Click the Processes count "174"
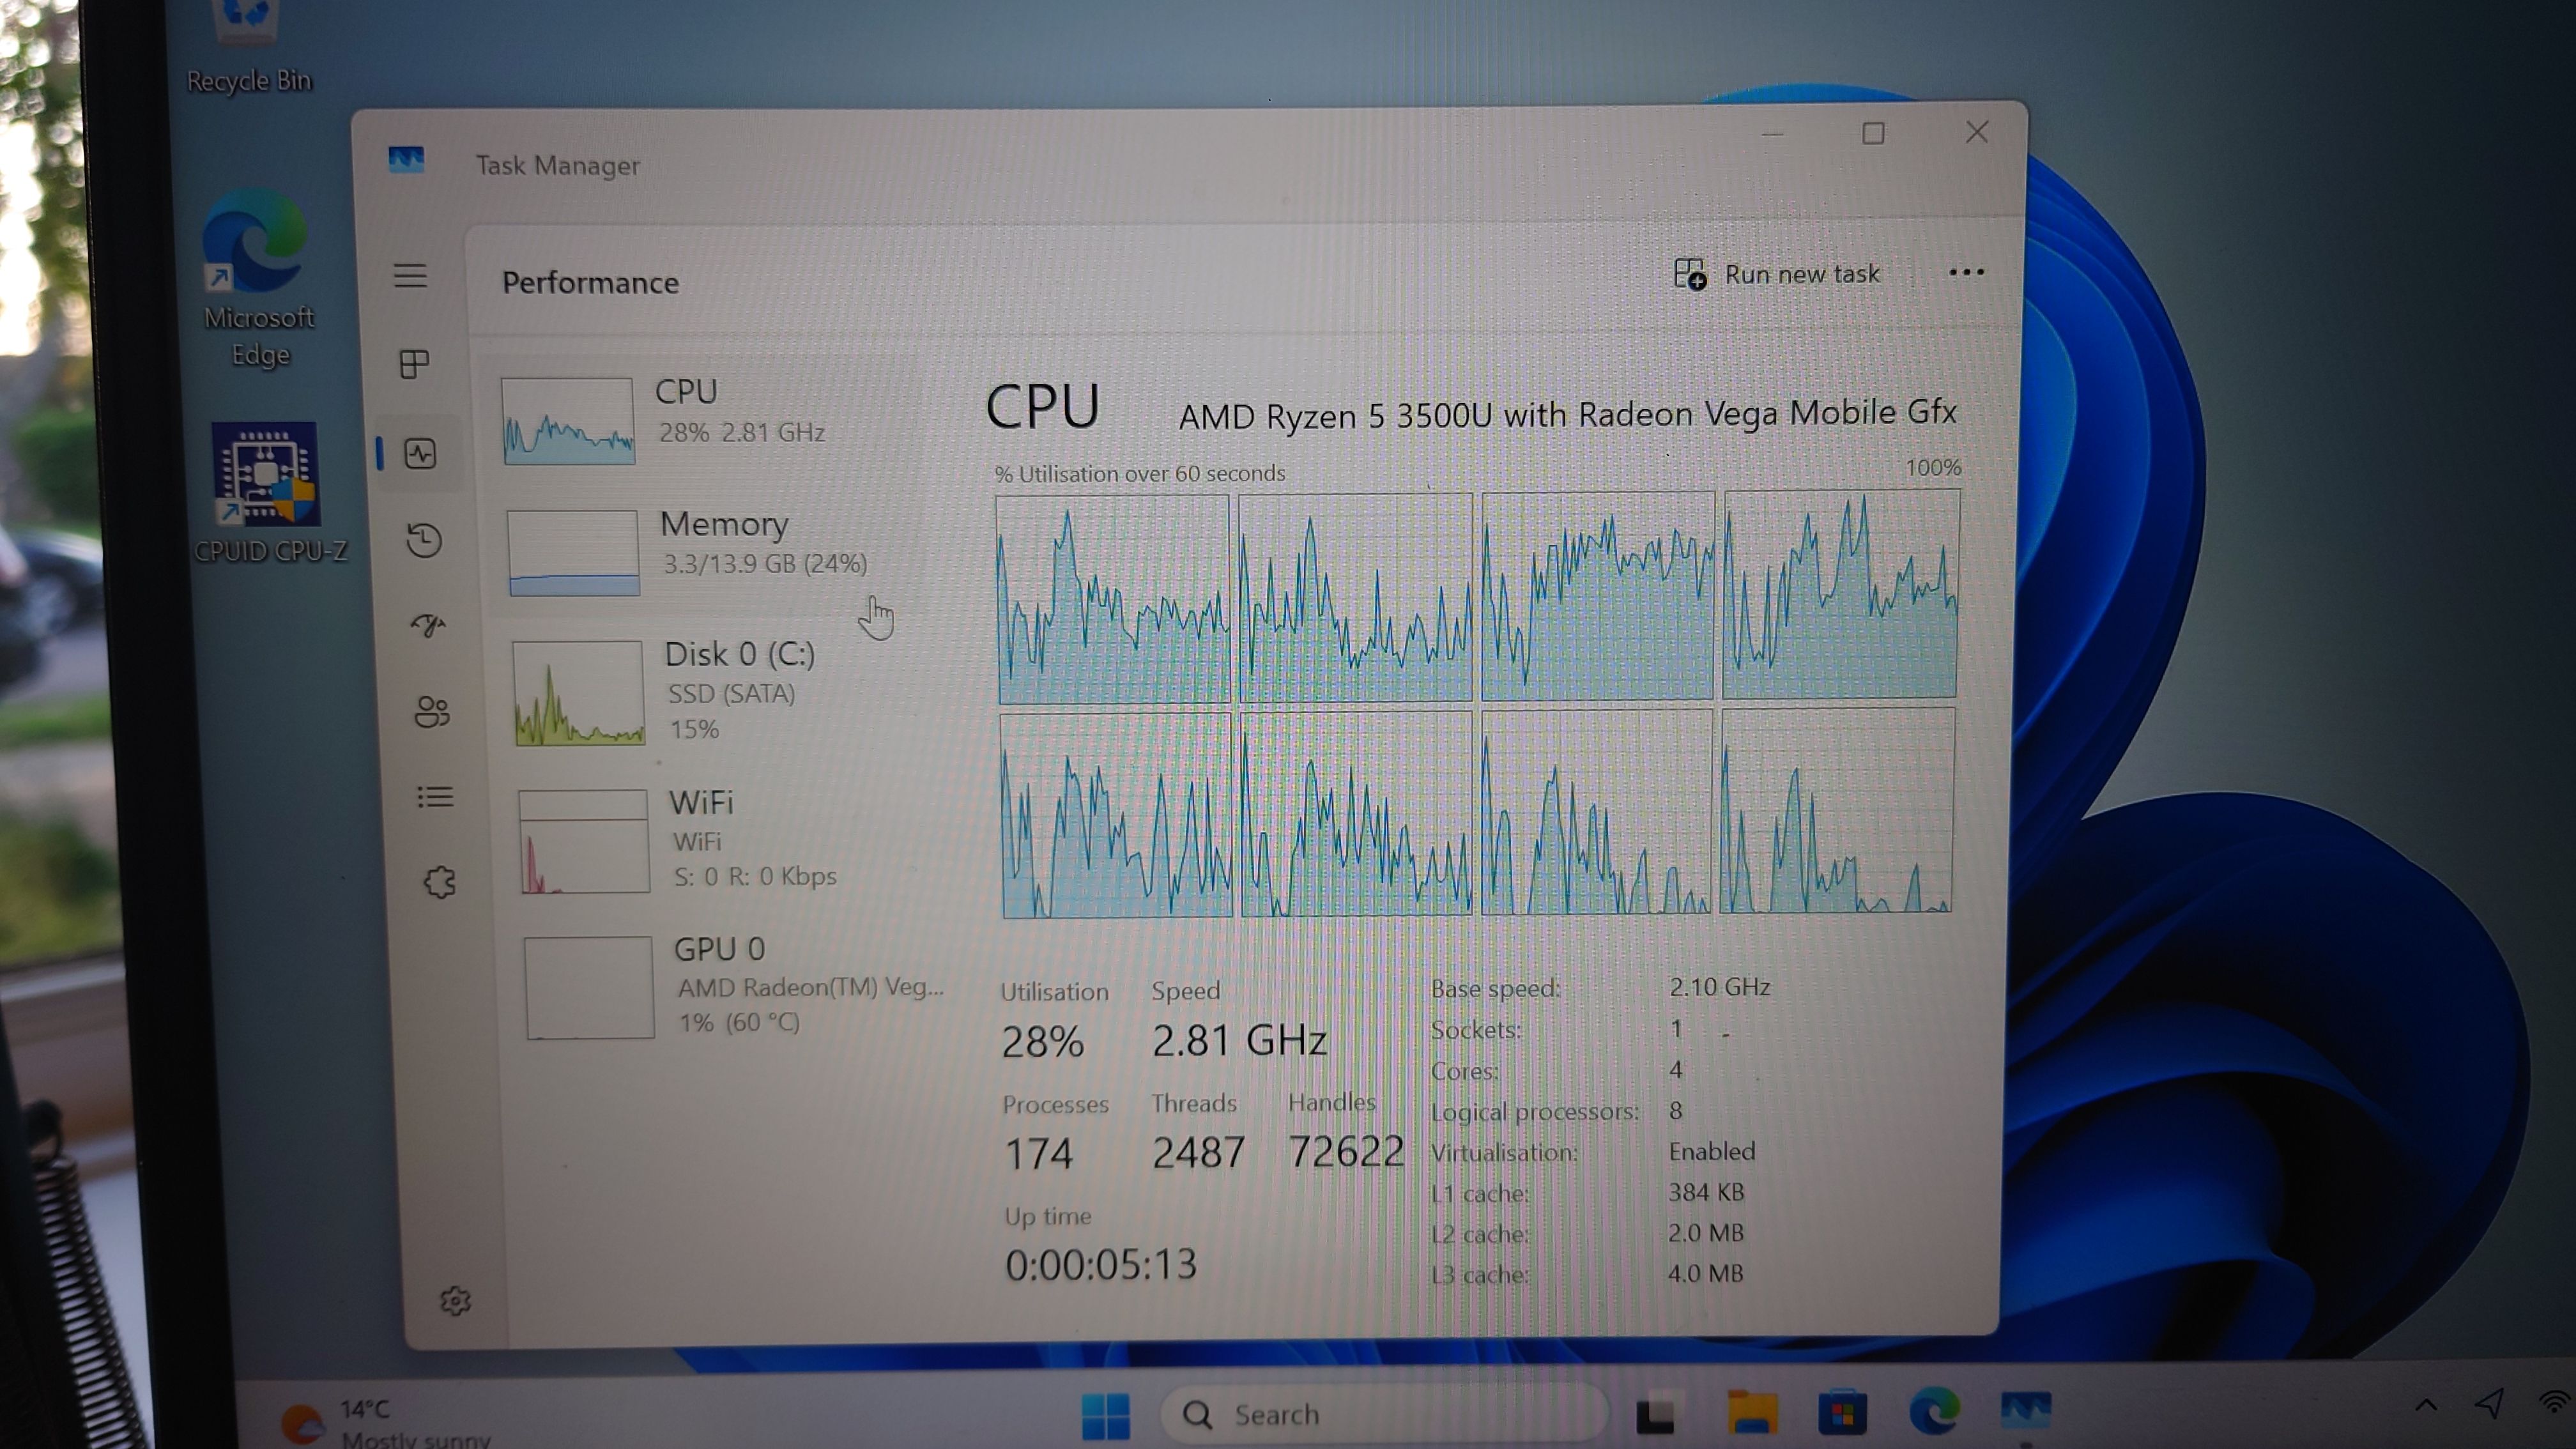This screenshot has height=1449, width=2576. tap(1038, 1154)
